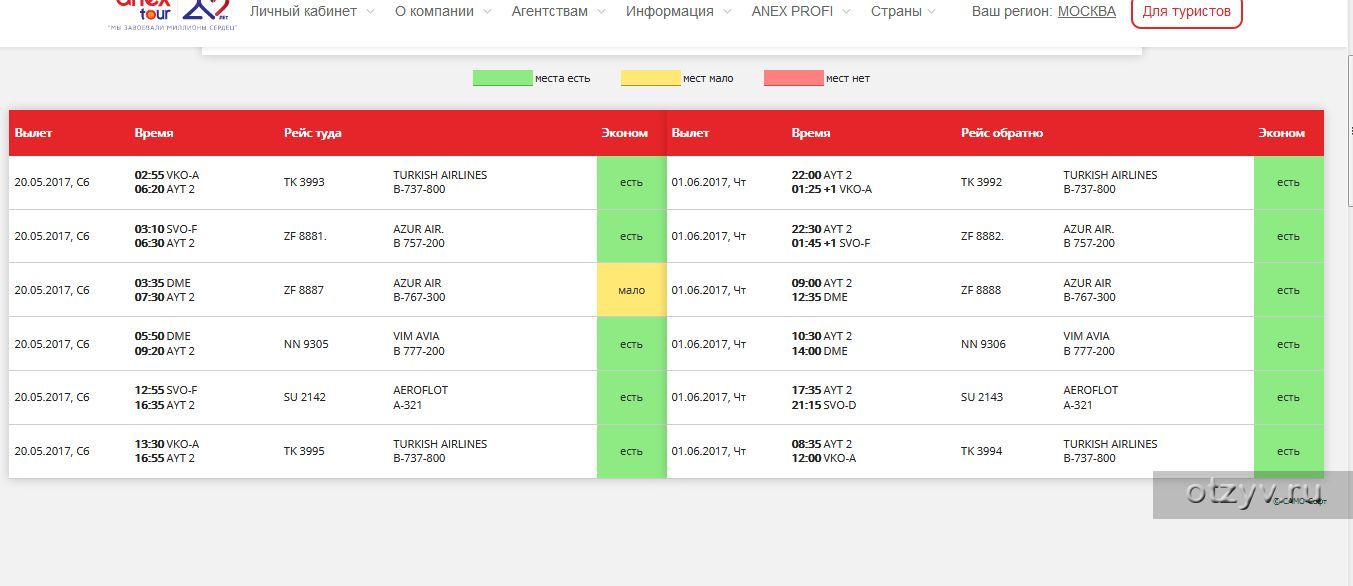Open the О компании menu
The width and height of the screenshot is (1353, 586).
point(443,12)
